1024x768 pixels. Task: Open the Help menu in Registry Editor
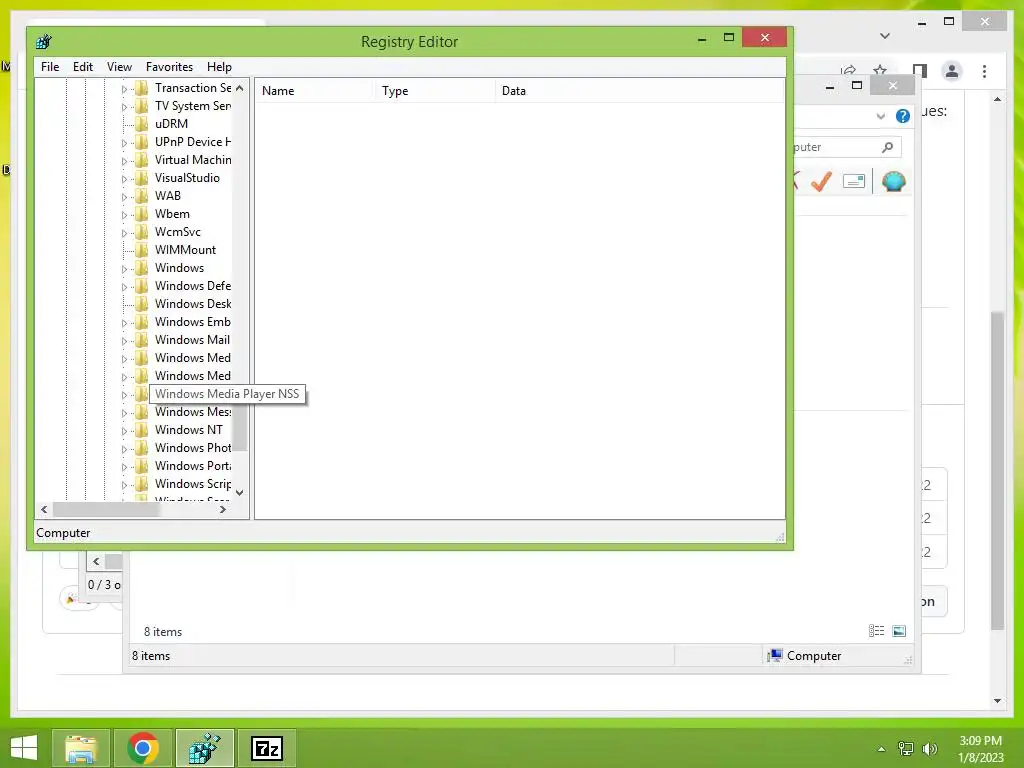[x=219, y=67]
